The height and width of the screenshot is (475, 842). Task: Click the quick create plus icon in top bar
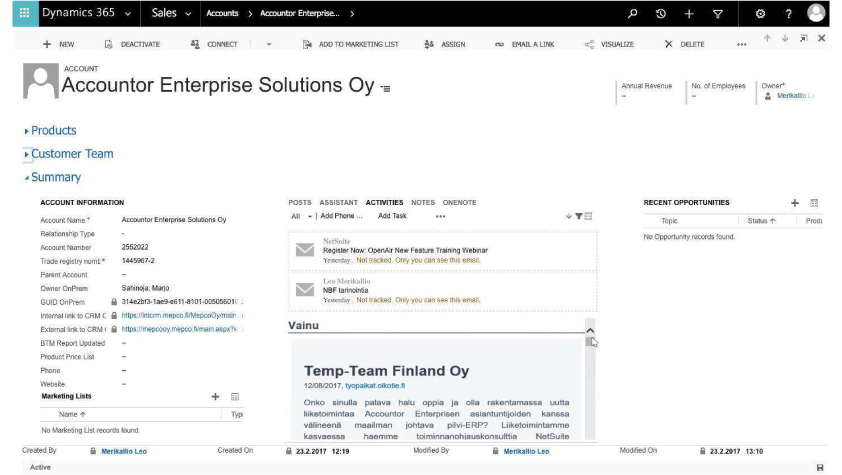click(689, 13)
